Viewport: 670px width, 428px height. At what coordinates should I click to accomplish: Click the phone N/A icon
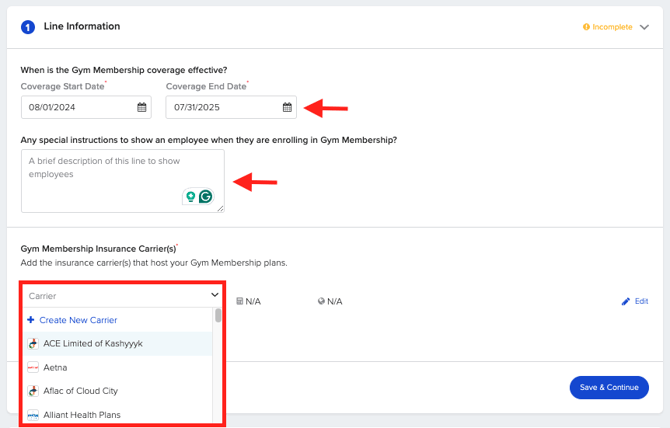[x=240, y=301]
